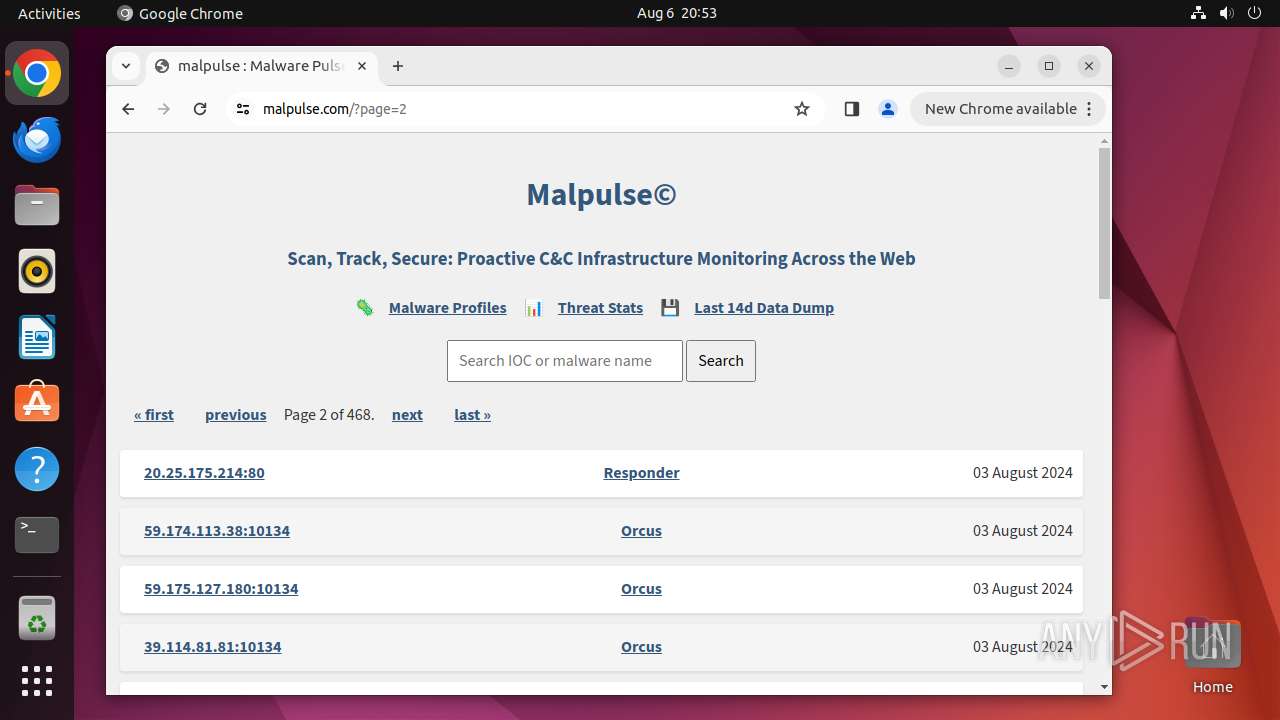
Task: Click the Search button
Action: (721, 361)
